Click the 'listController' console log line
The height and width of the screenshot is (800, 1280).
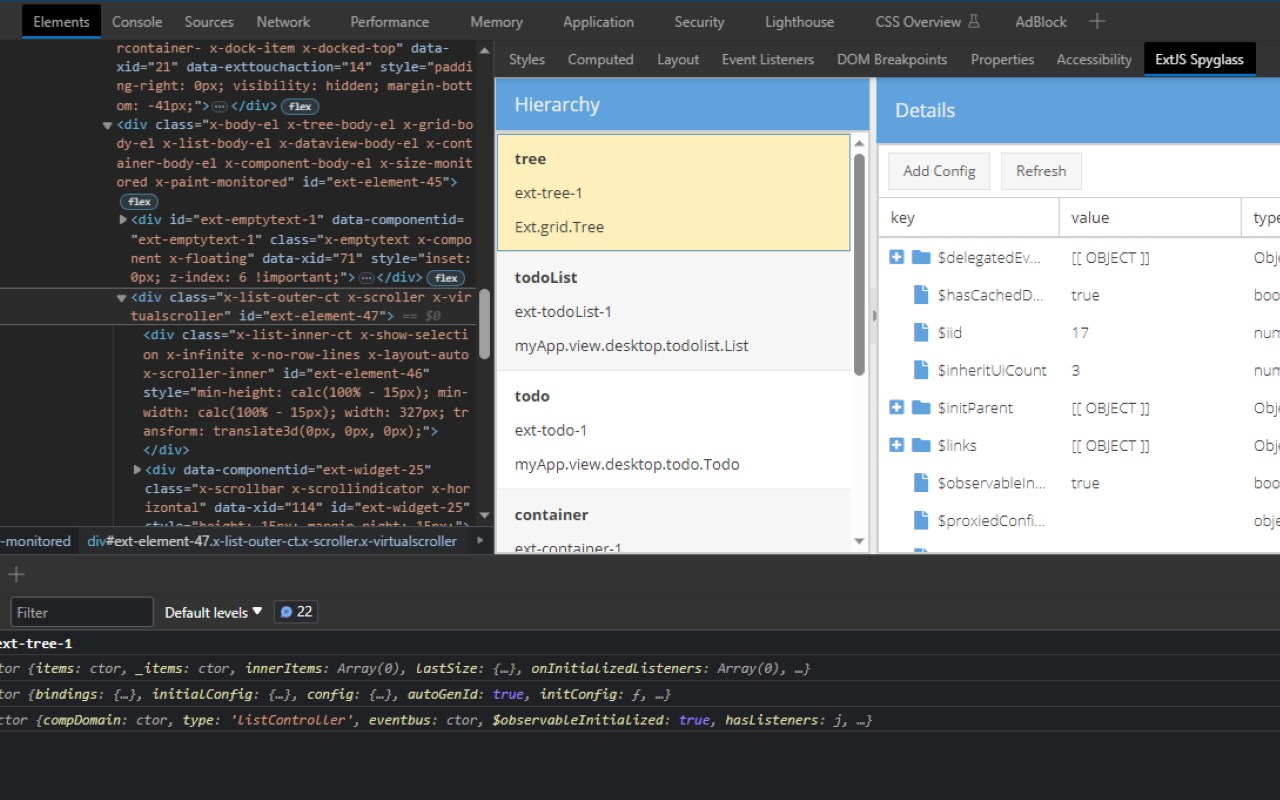[x=640, y=720]
